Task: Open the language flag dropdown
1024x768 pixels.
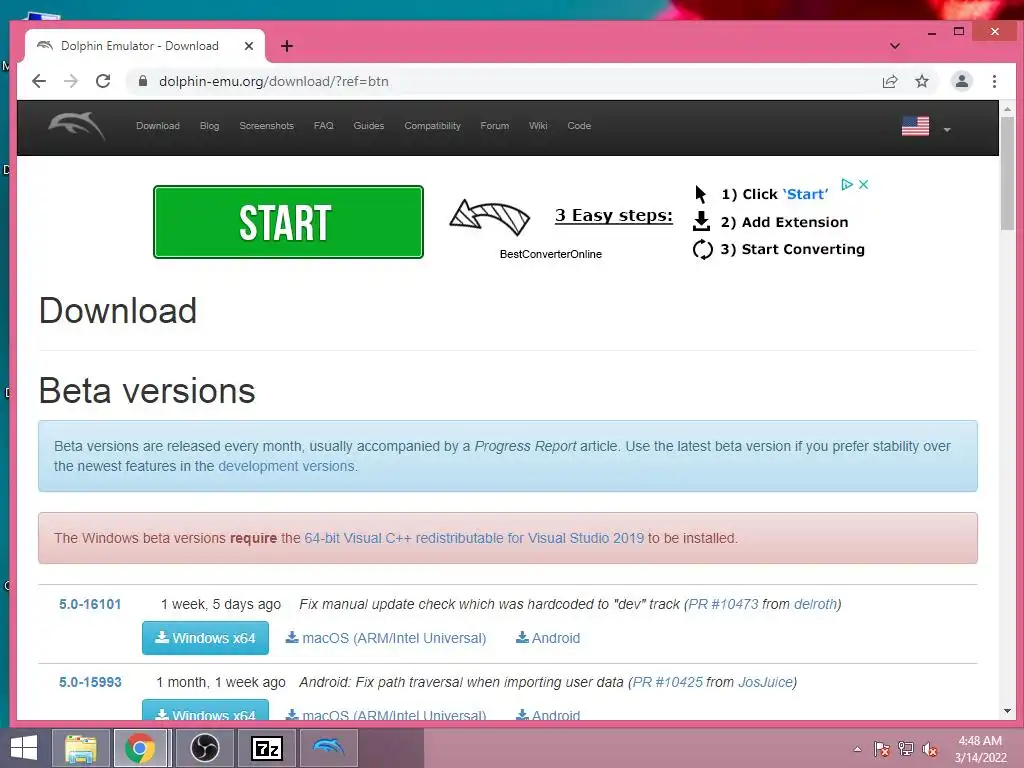Action: [925, 127]
